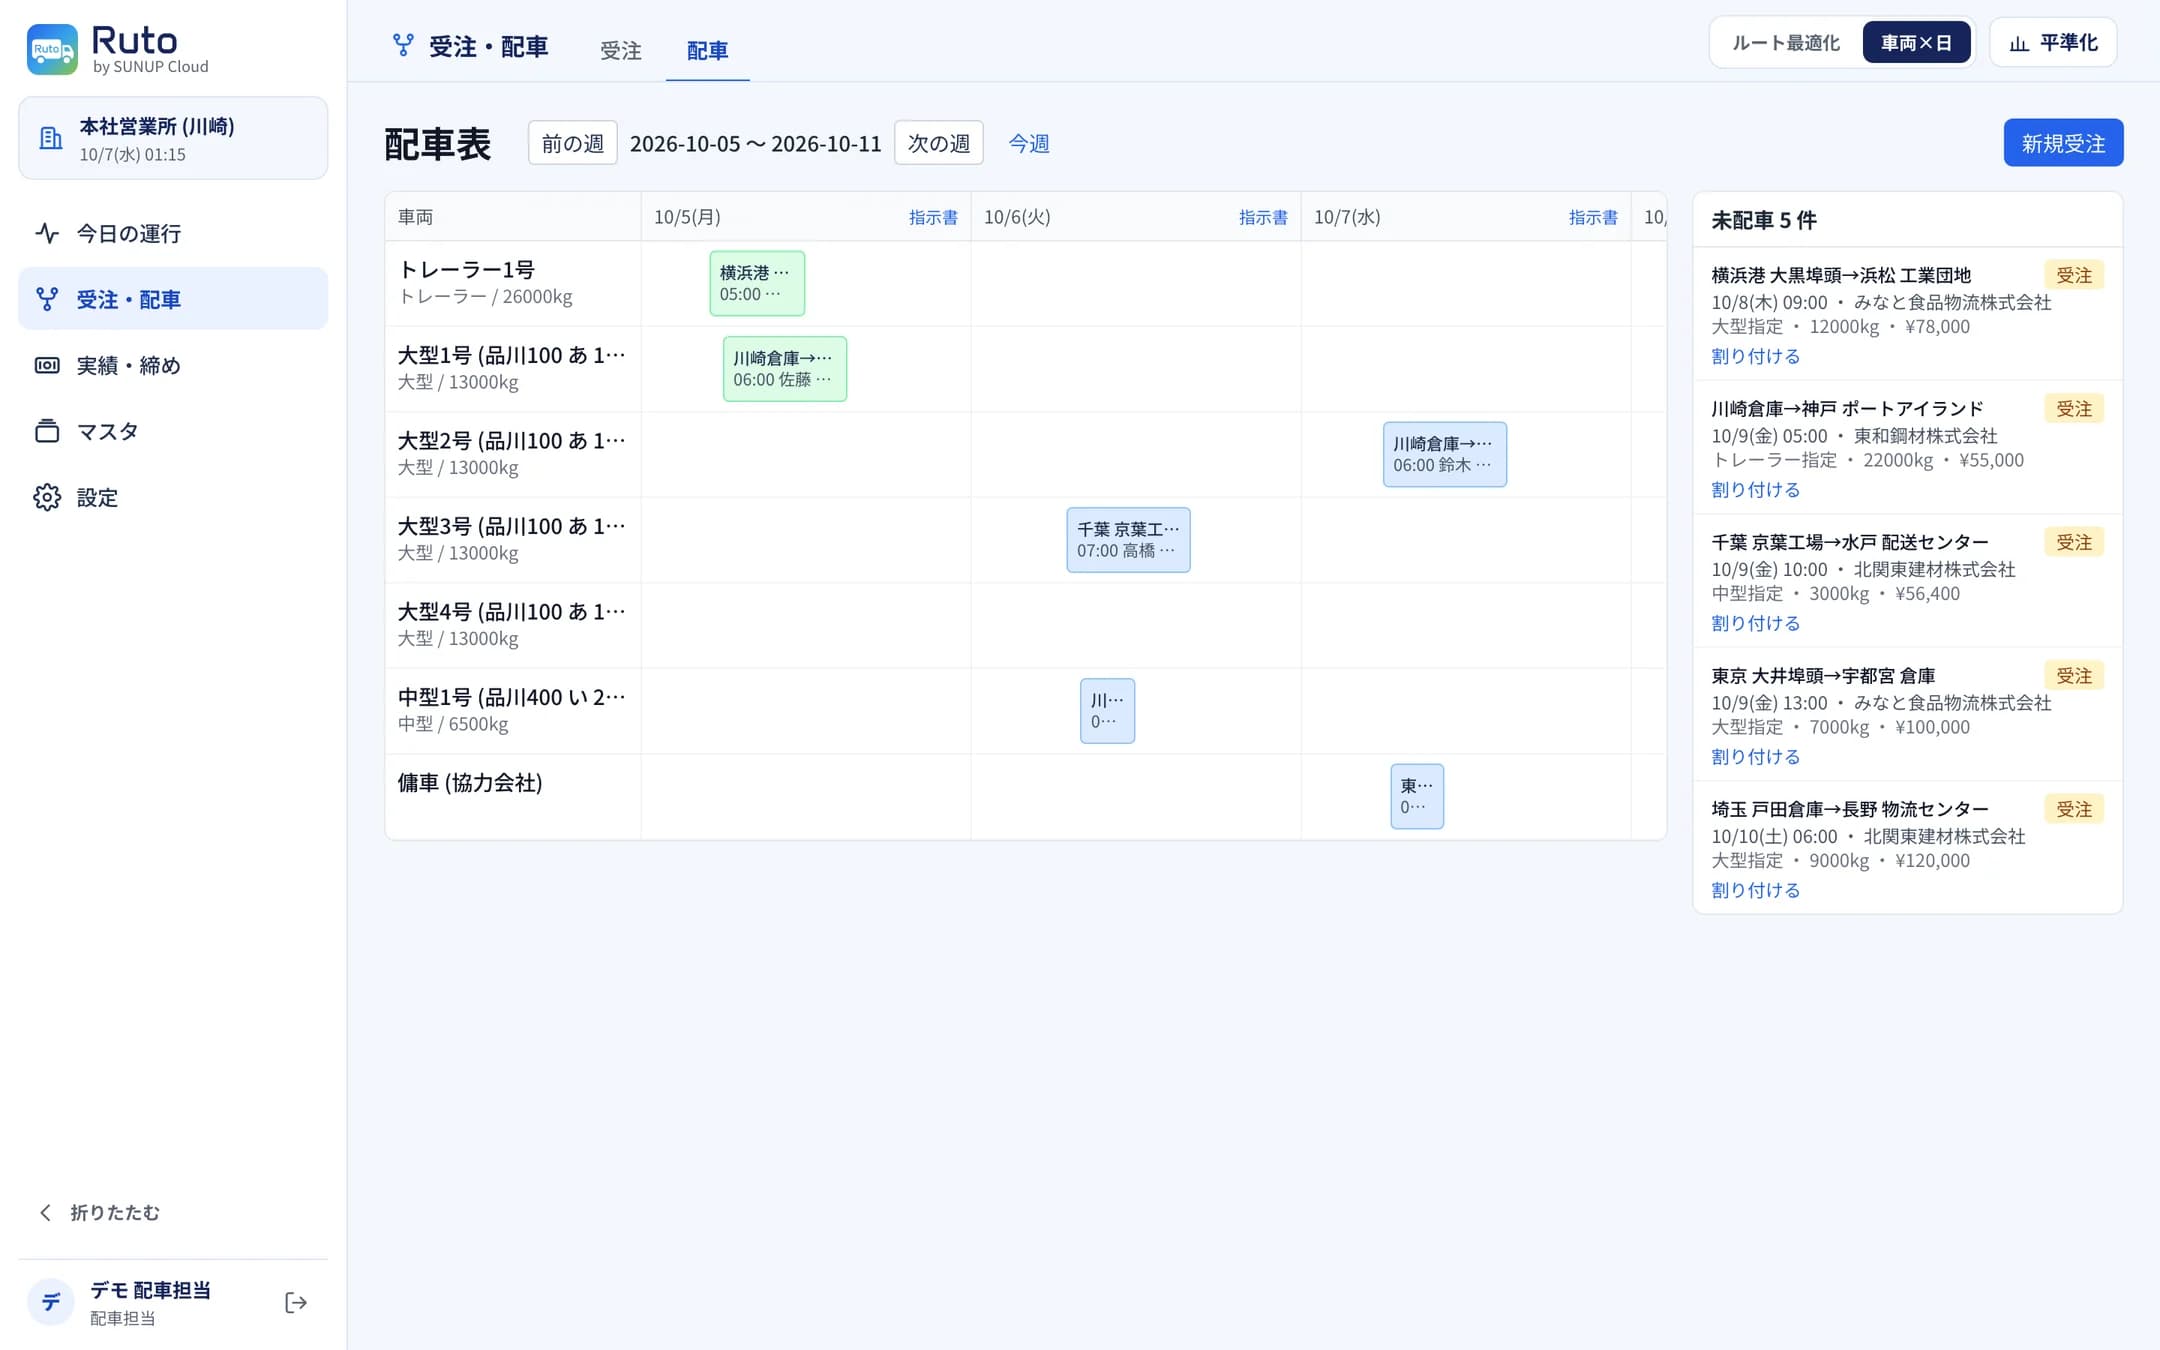The width and height of the screenshot is (2160, 1350).
Task: Click the Ruto truck logo icon
Action: click(x=52, y=49)
